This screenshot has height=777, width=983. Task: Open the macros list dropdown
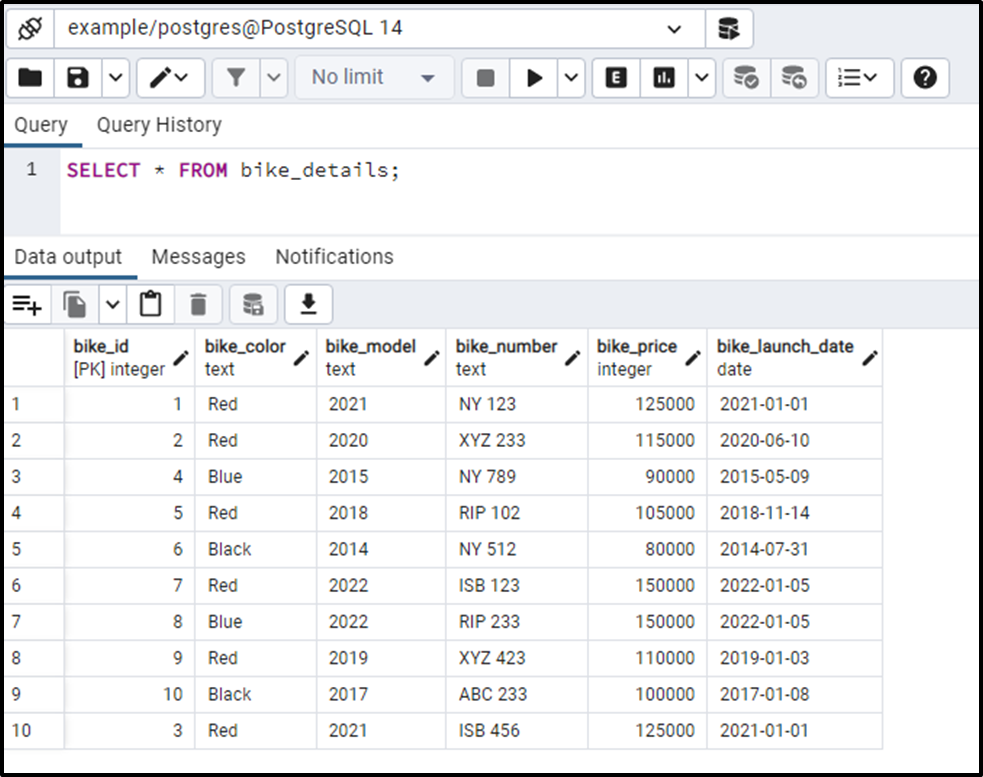point(859,78)
